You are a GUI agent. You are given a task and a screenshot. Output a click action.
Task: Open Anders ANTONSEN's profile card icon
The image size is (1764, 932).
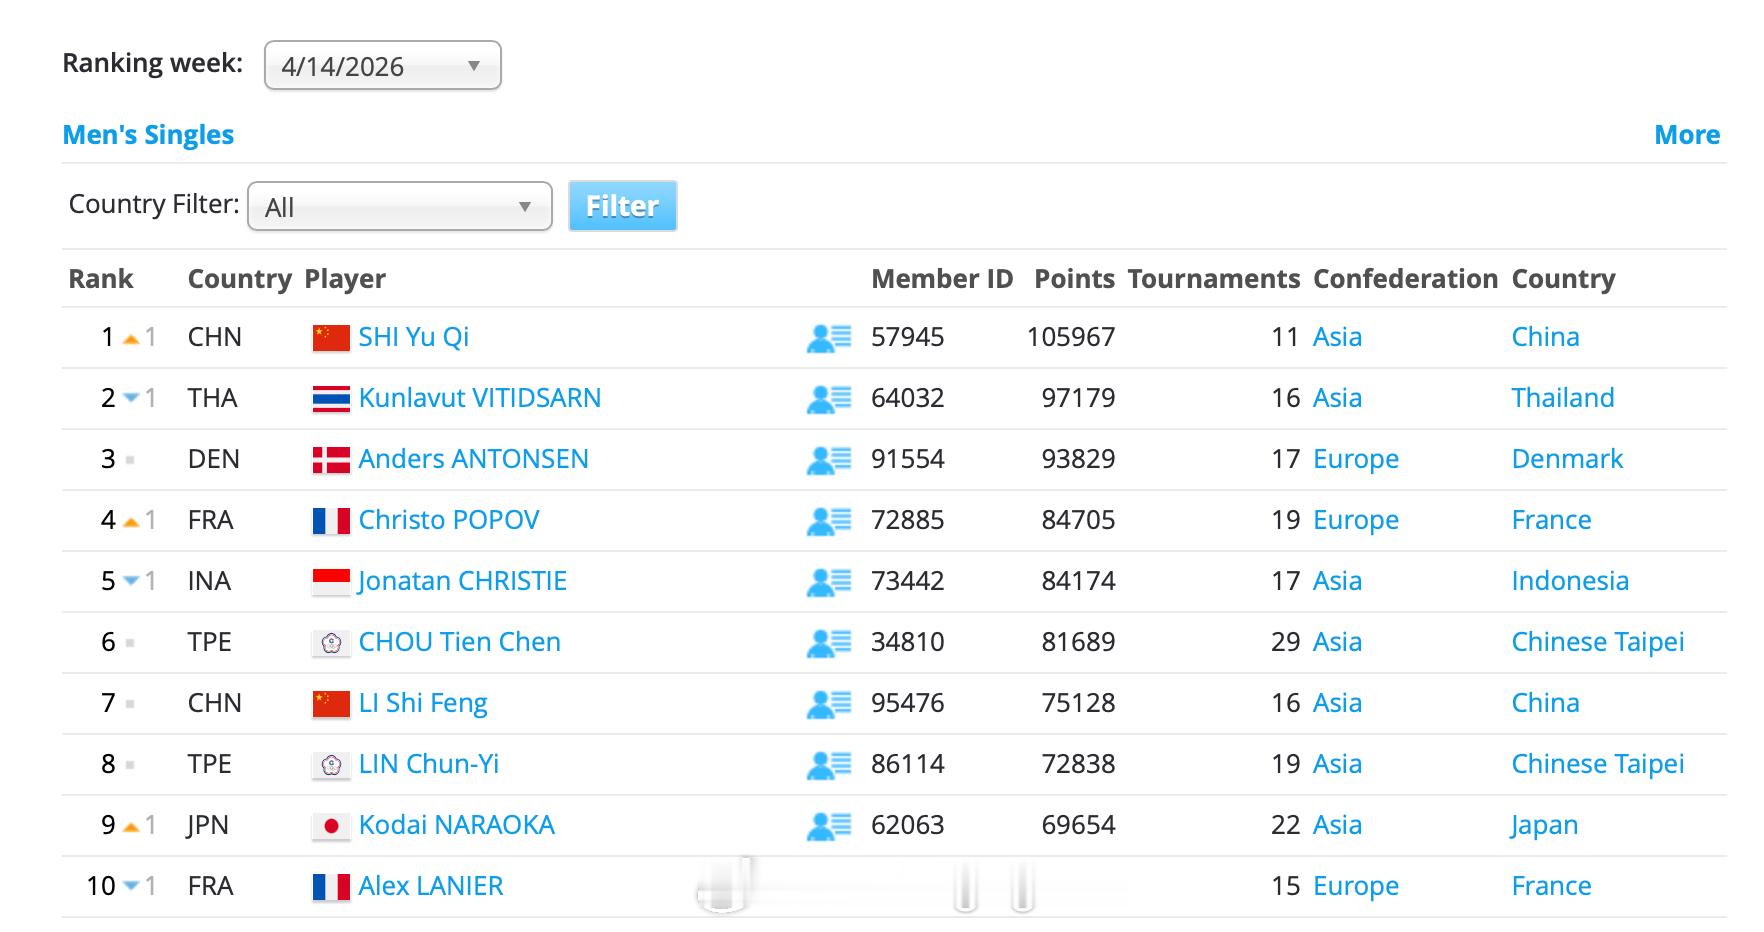tap(829, 460)
